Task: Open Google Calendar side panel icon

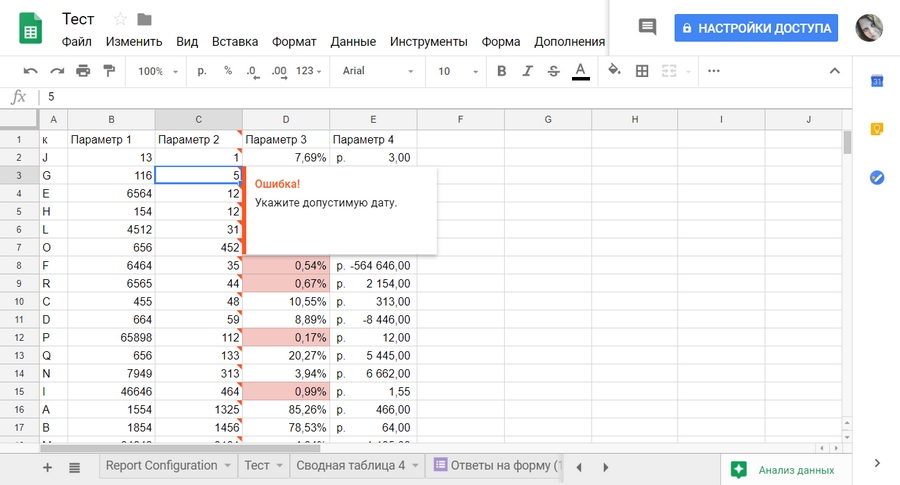Action: pos(877,81)
